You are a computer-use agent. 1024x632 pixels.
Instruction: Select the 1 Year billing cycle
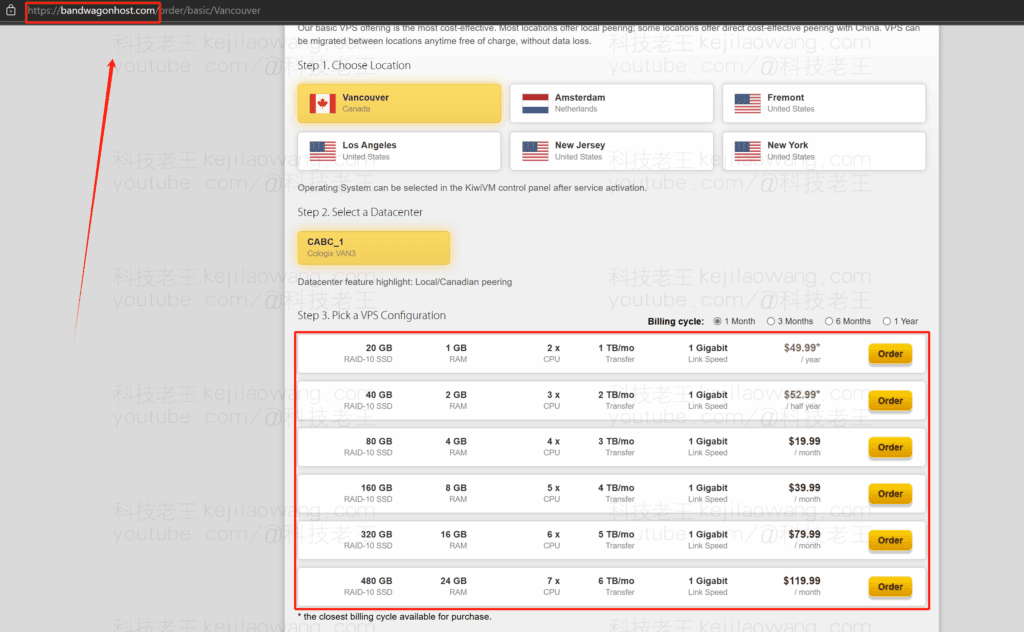click(887, 321)
